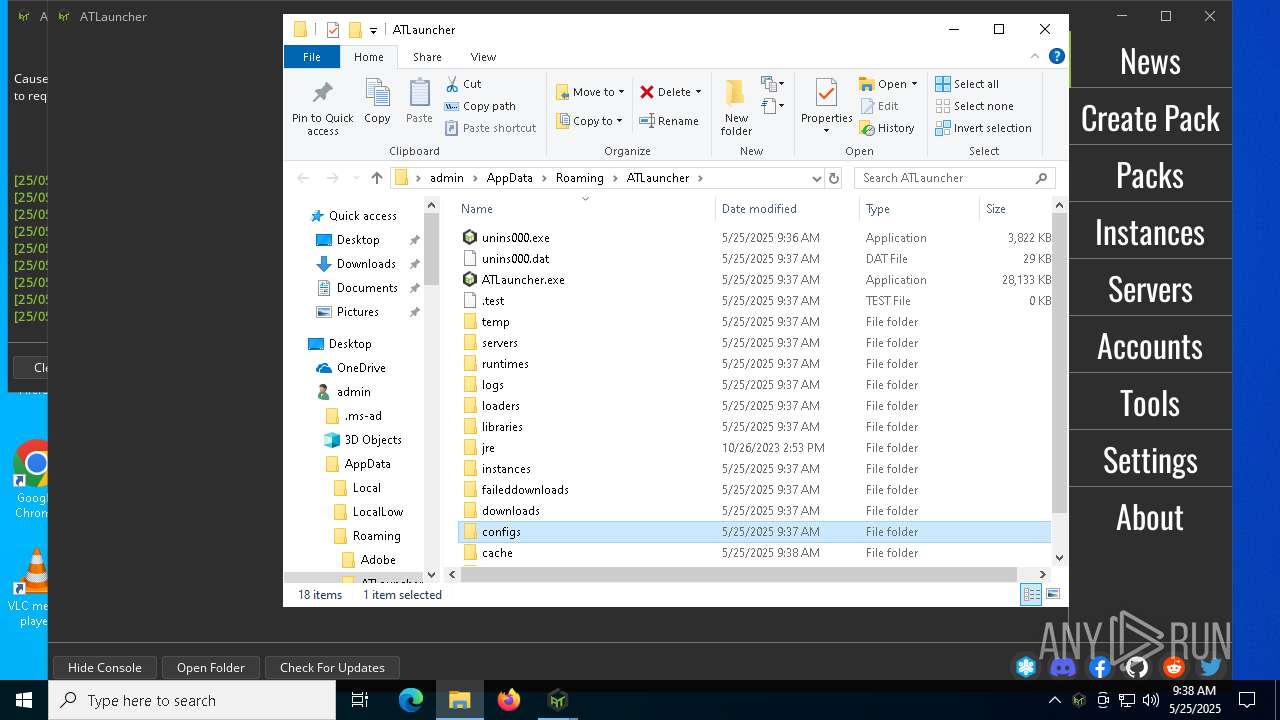Switch to the View ribbon tab
The width and height of the screenshot is (1280, 720).
tap(483, 57)
